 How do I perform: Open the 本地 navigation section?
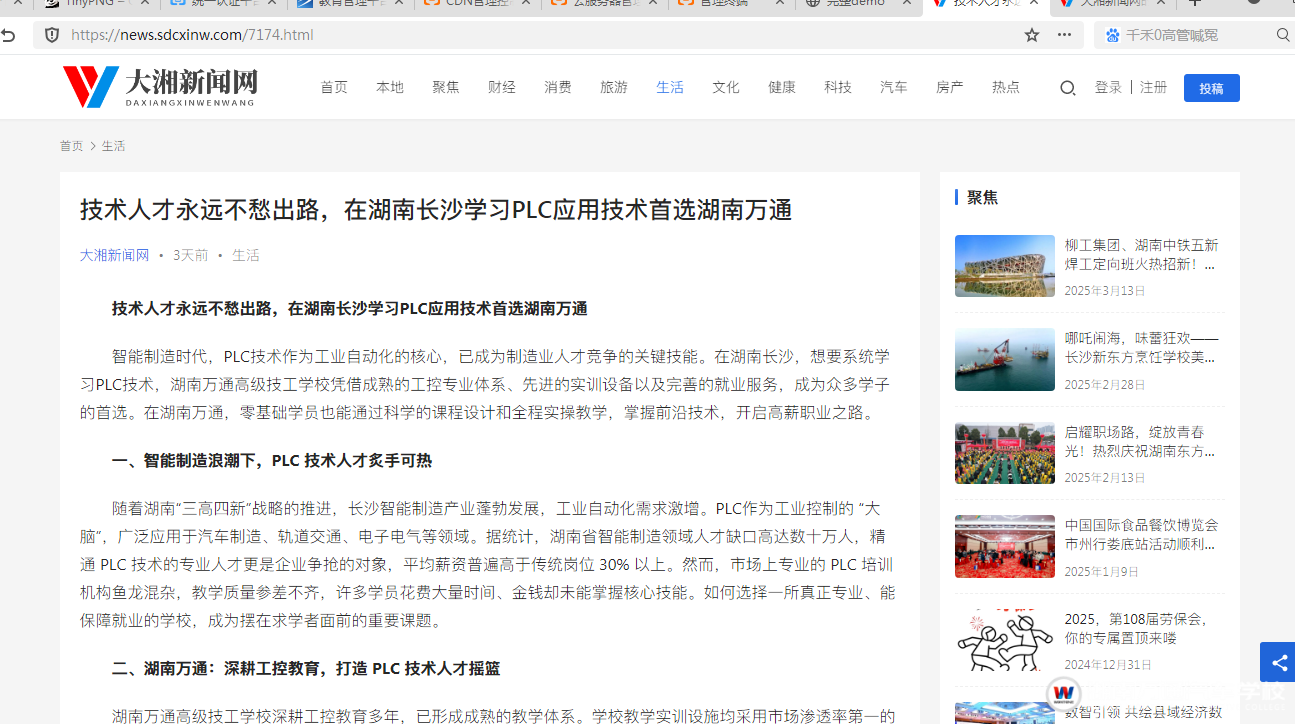(x=390, y=88)
